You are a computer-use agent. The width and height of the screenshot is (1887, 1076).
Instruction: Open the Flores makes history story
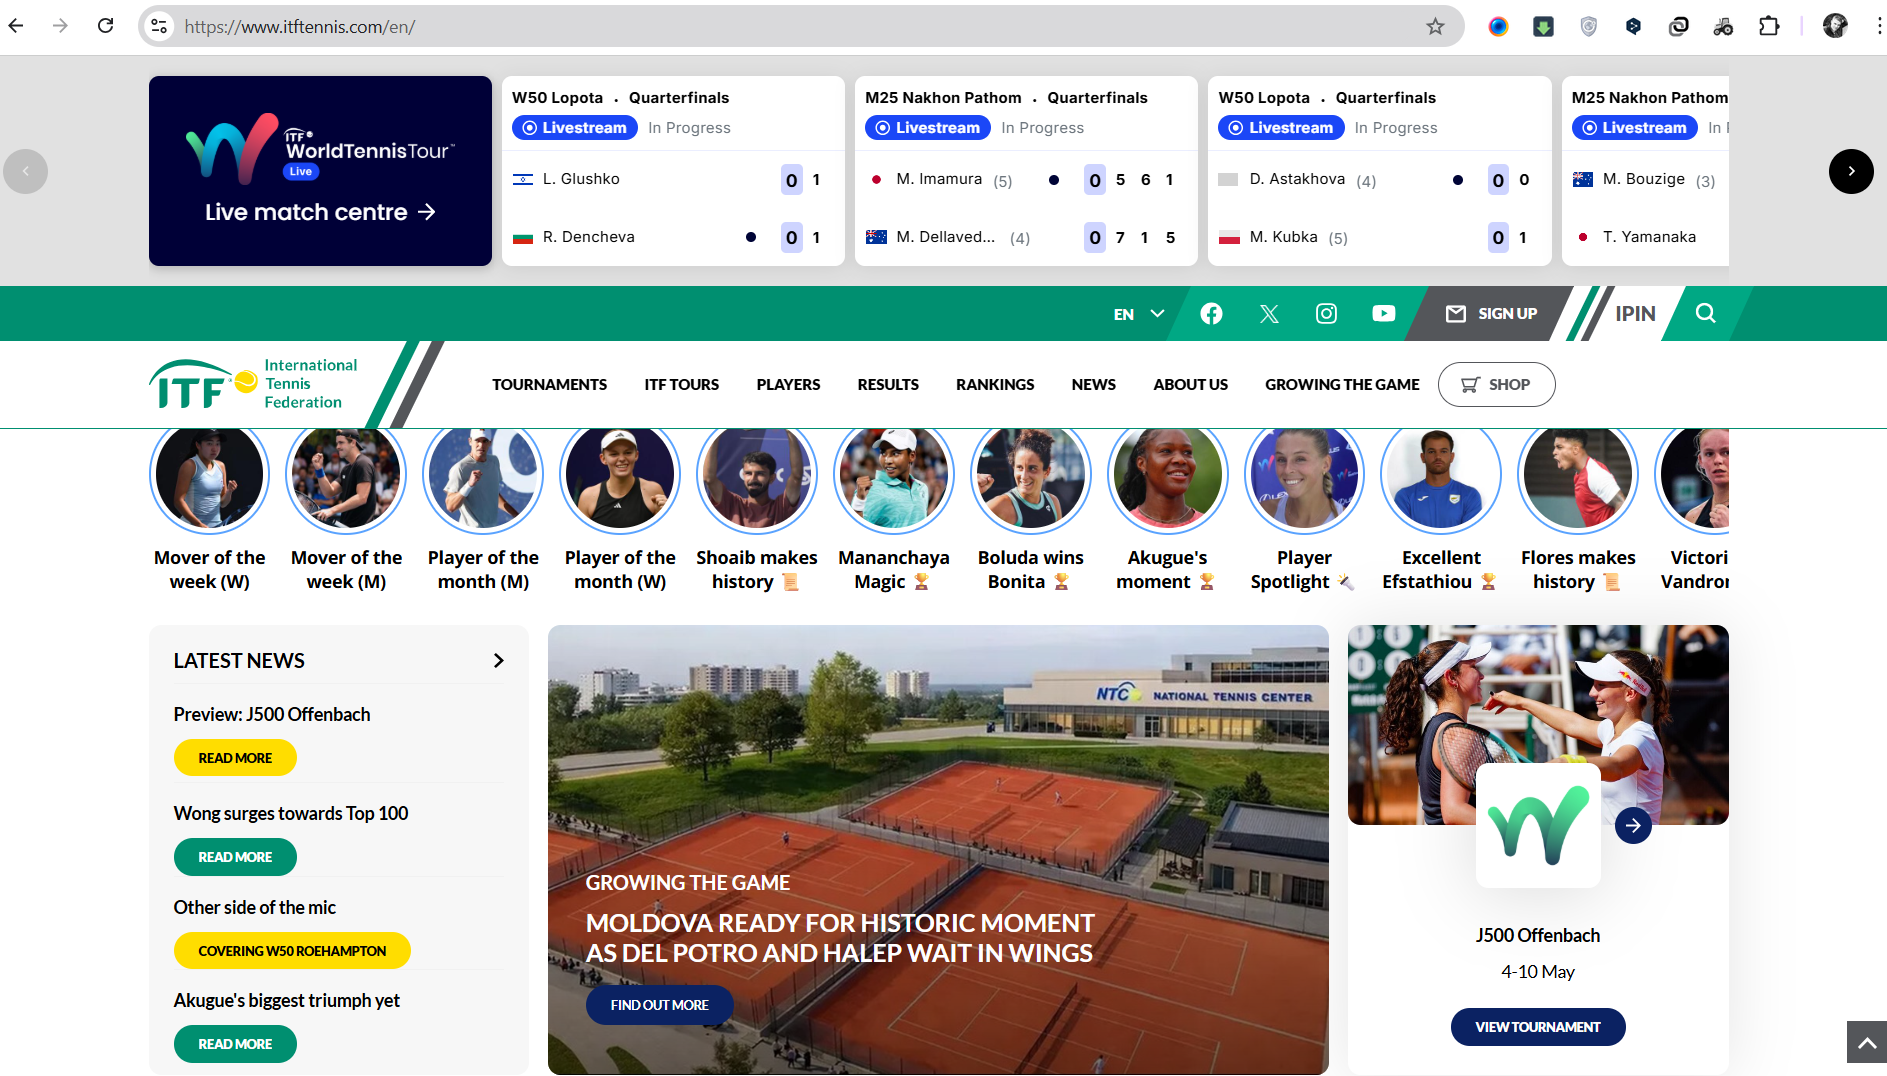pos(1578,510)
